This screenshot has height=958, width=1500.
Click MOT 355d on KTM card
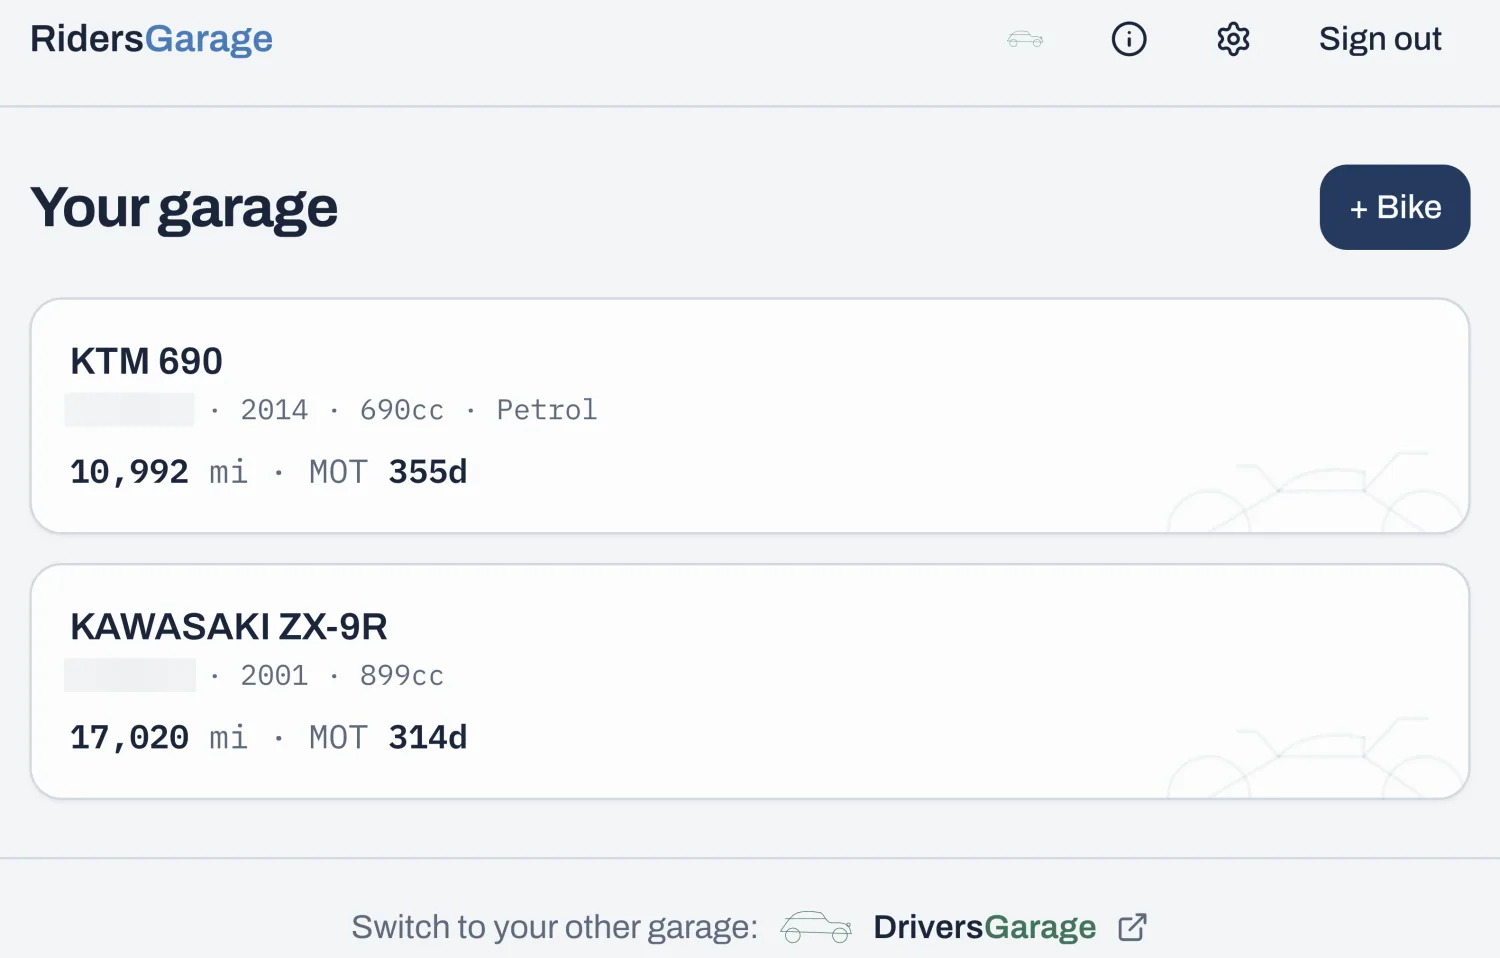388,472
